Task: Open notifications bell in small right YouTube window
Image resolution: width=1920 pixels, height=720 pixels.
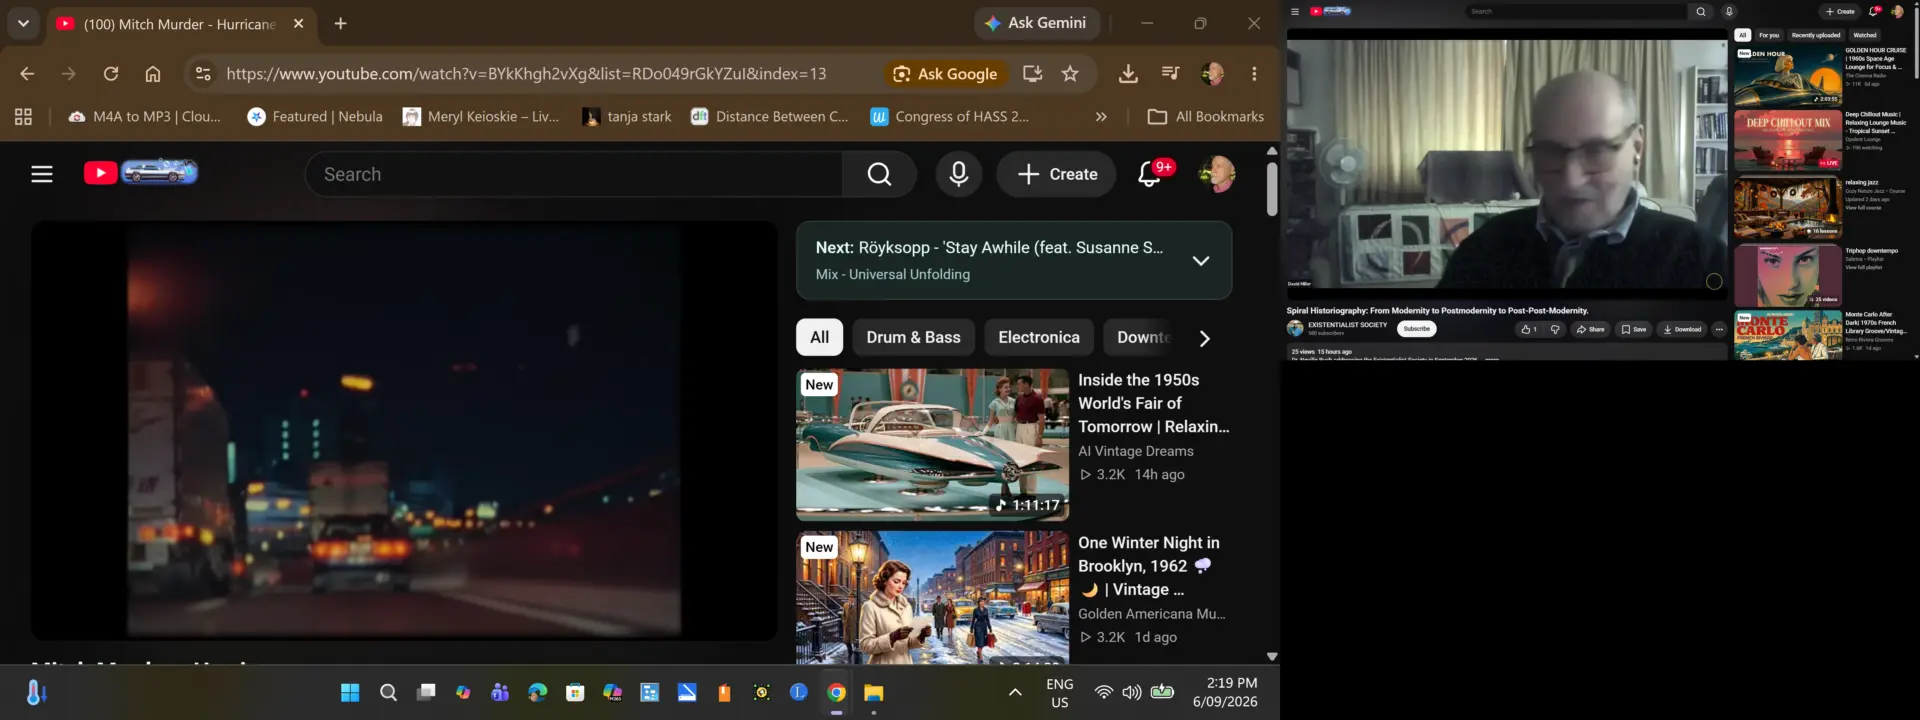Action: (1874, 12)
